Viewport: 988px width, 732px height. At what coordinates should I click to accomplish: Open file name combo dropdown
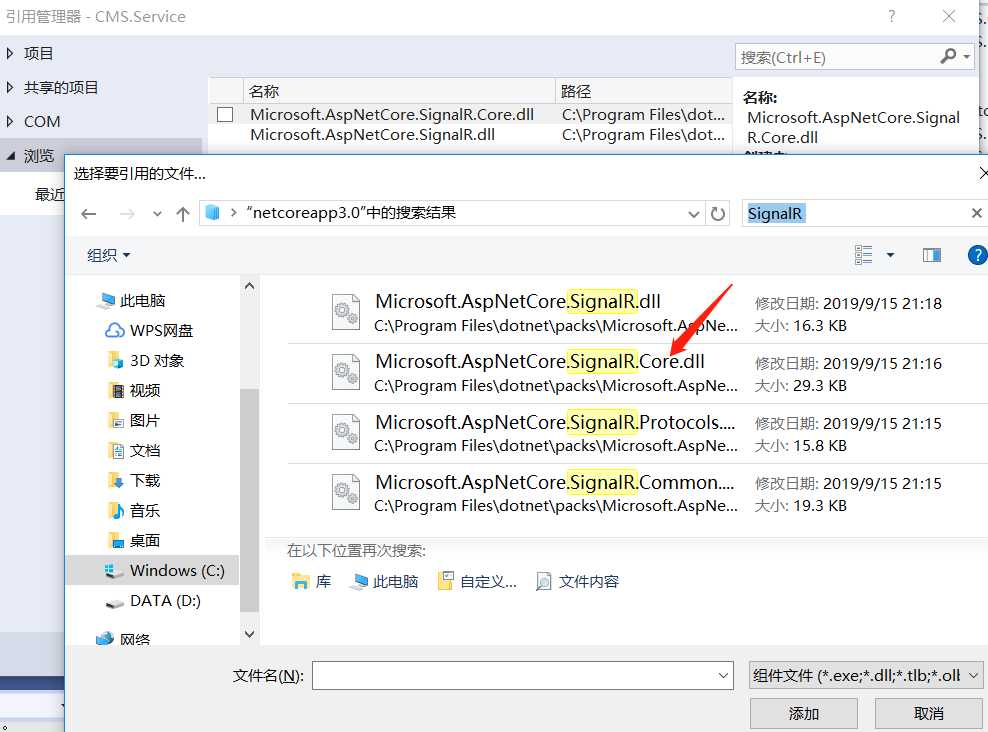tap(723, 675)
